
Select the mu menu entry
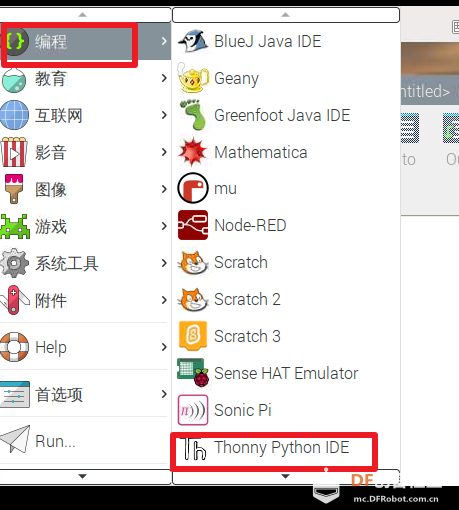coord(286,188)
